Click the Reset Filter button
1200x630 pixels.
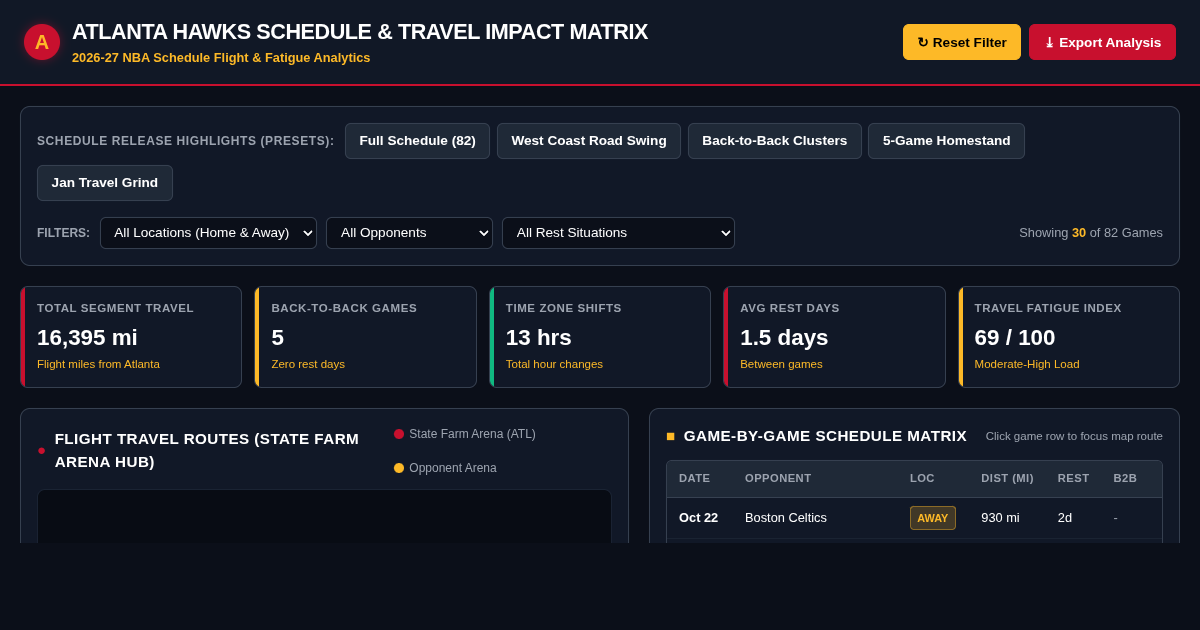click(962, 42)
